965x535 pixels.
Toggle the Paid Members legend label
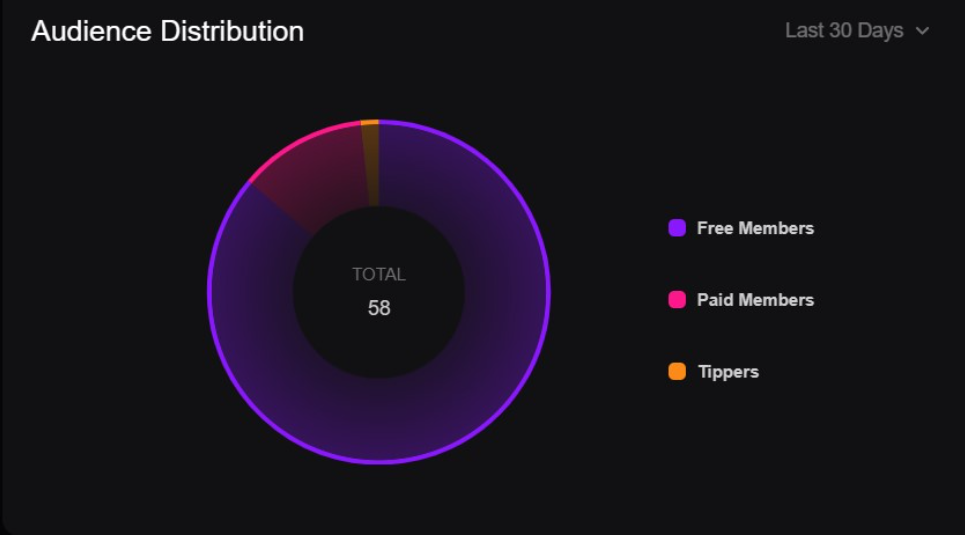click(x=755, y=300)
